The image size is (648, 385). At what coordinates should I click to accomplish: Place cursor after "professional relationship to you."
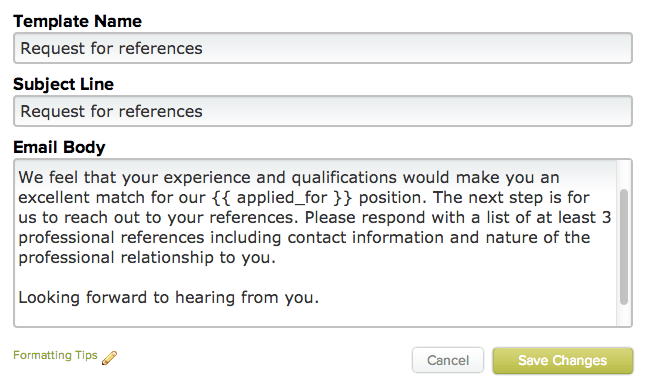[276, 258]
